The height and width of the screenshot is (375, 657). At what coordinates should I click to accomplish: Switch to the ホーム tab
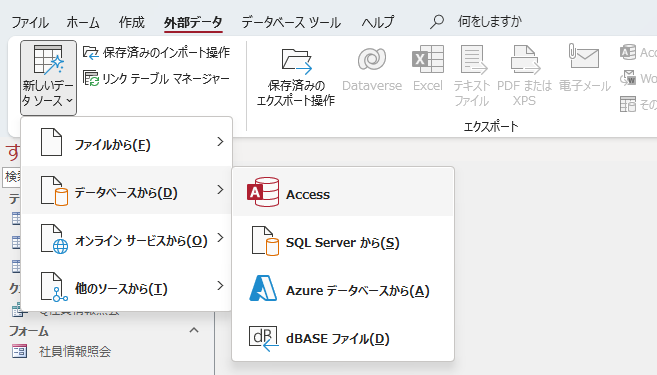point(83,22)
